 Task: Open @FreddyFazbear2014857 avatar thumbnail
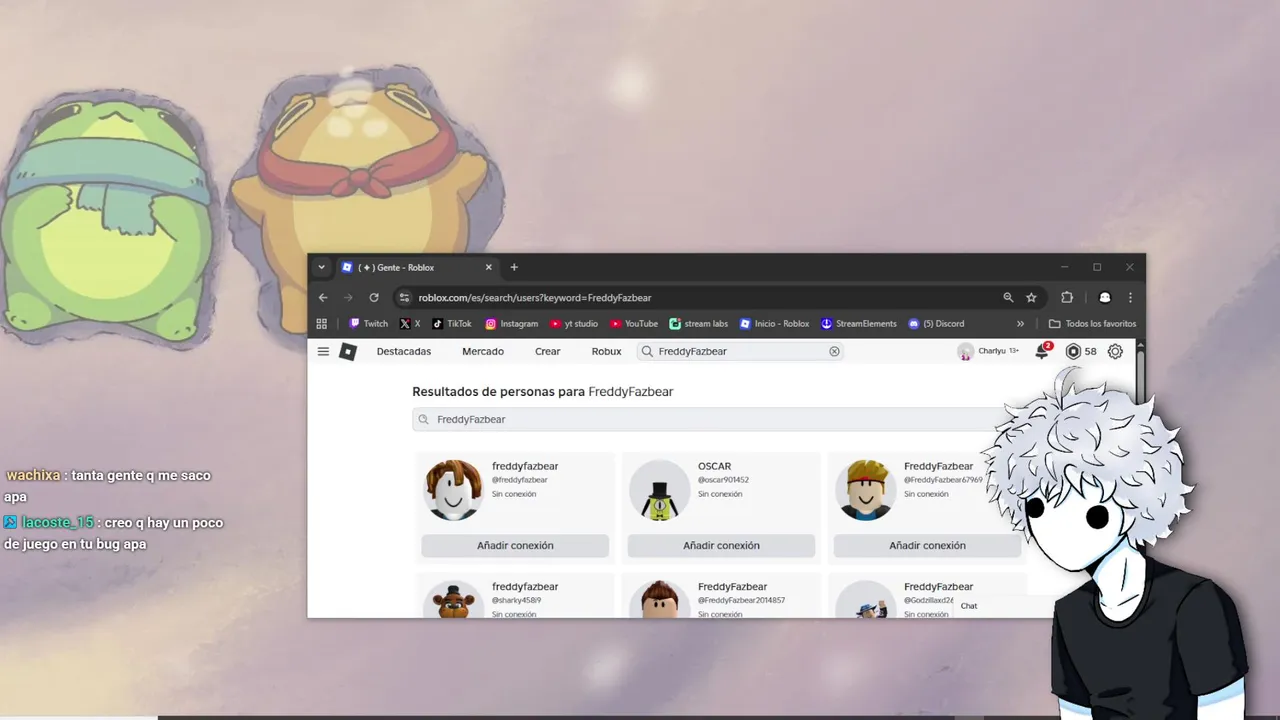[x=659, y=600]
